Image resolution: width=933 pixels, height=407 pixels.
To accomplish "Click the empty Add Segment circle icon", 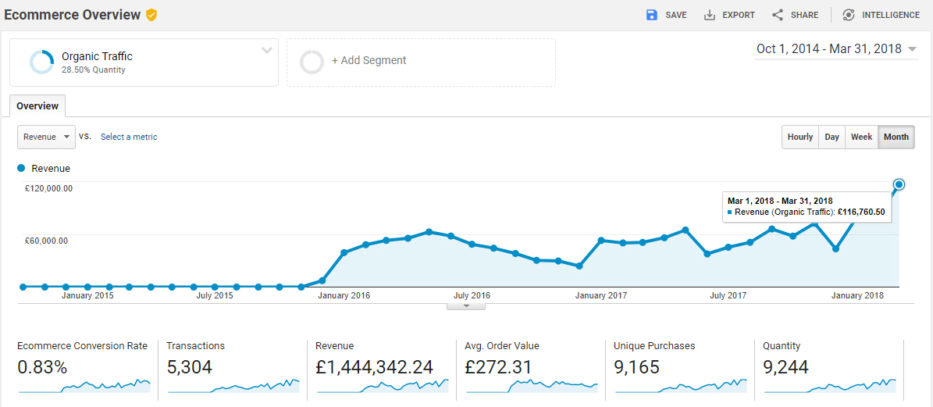I will [x=312, y=61].
